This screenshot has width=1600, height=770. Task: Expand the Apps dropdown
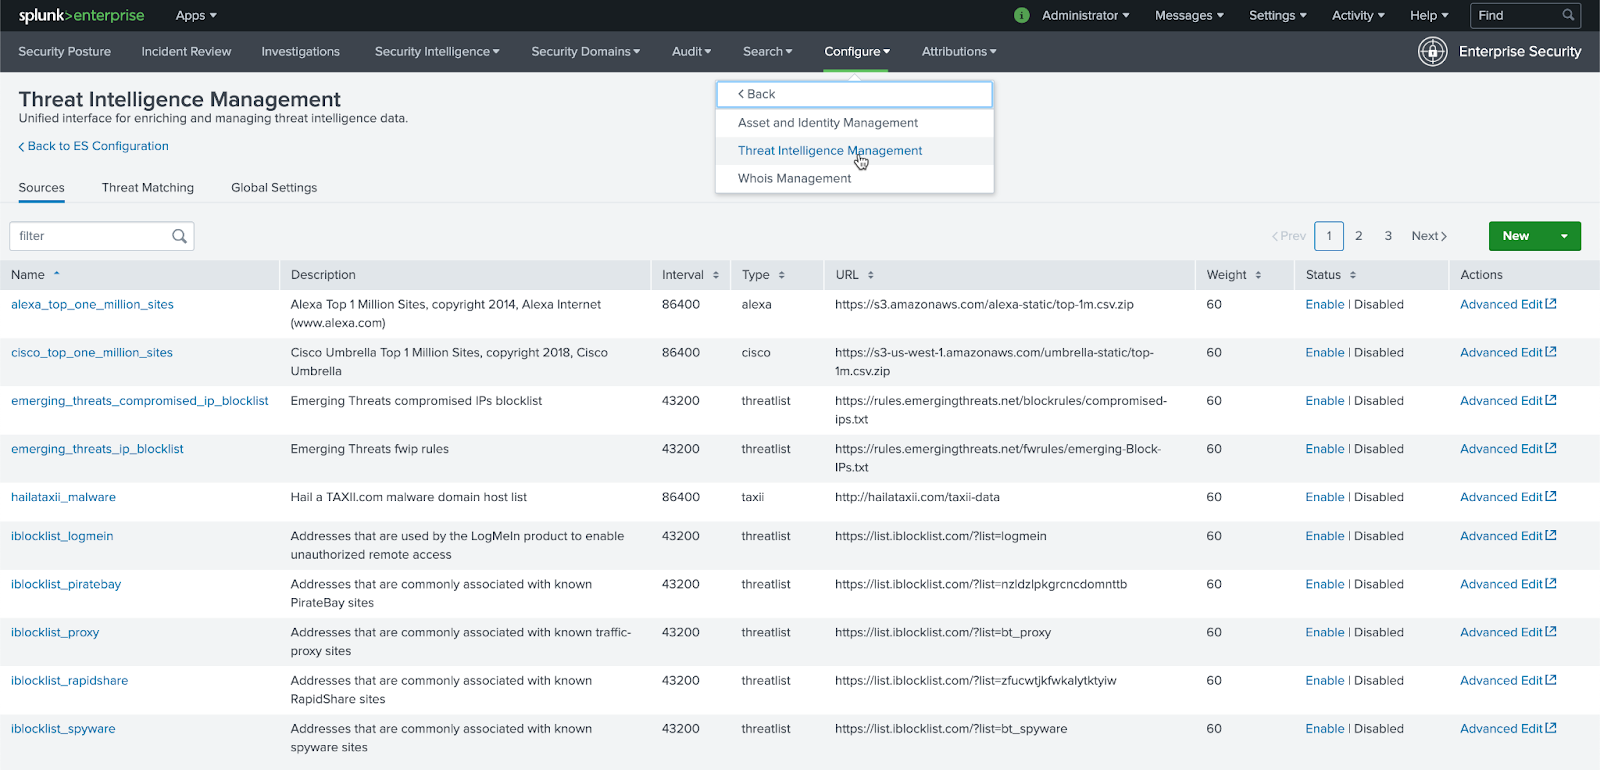click(x=196, y=15)
